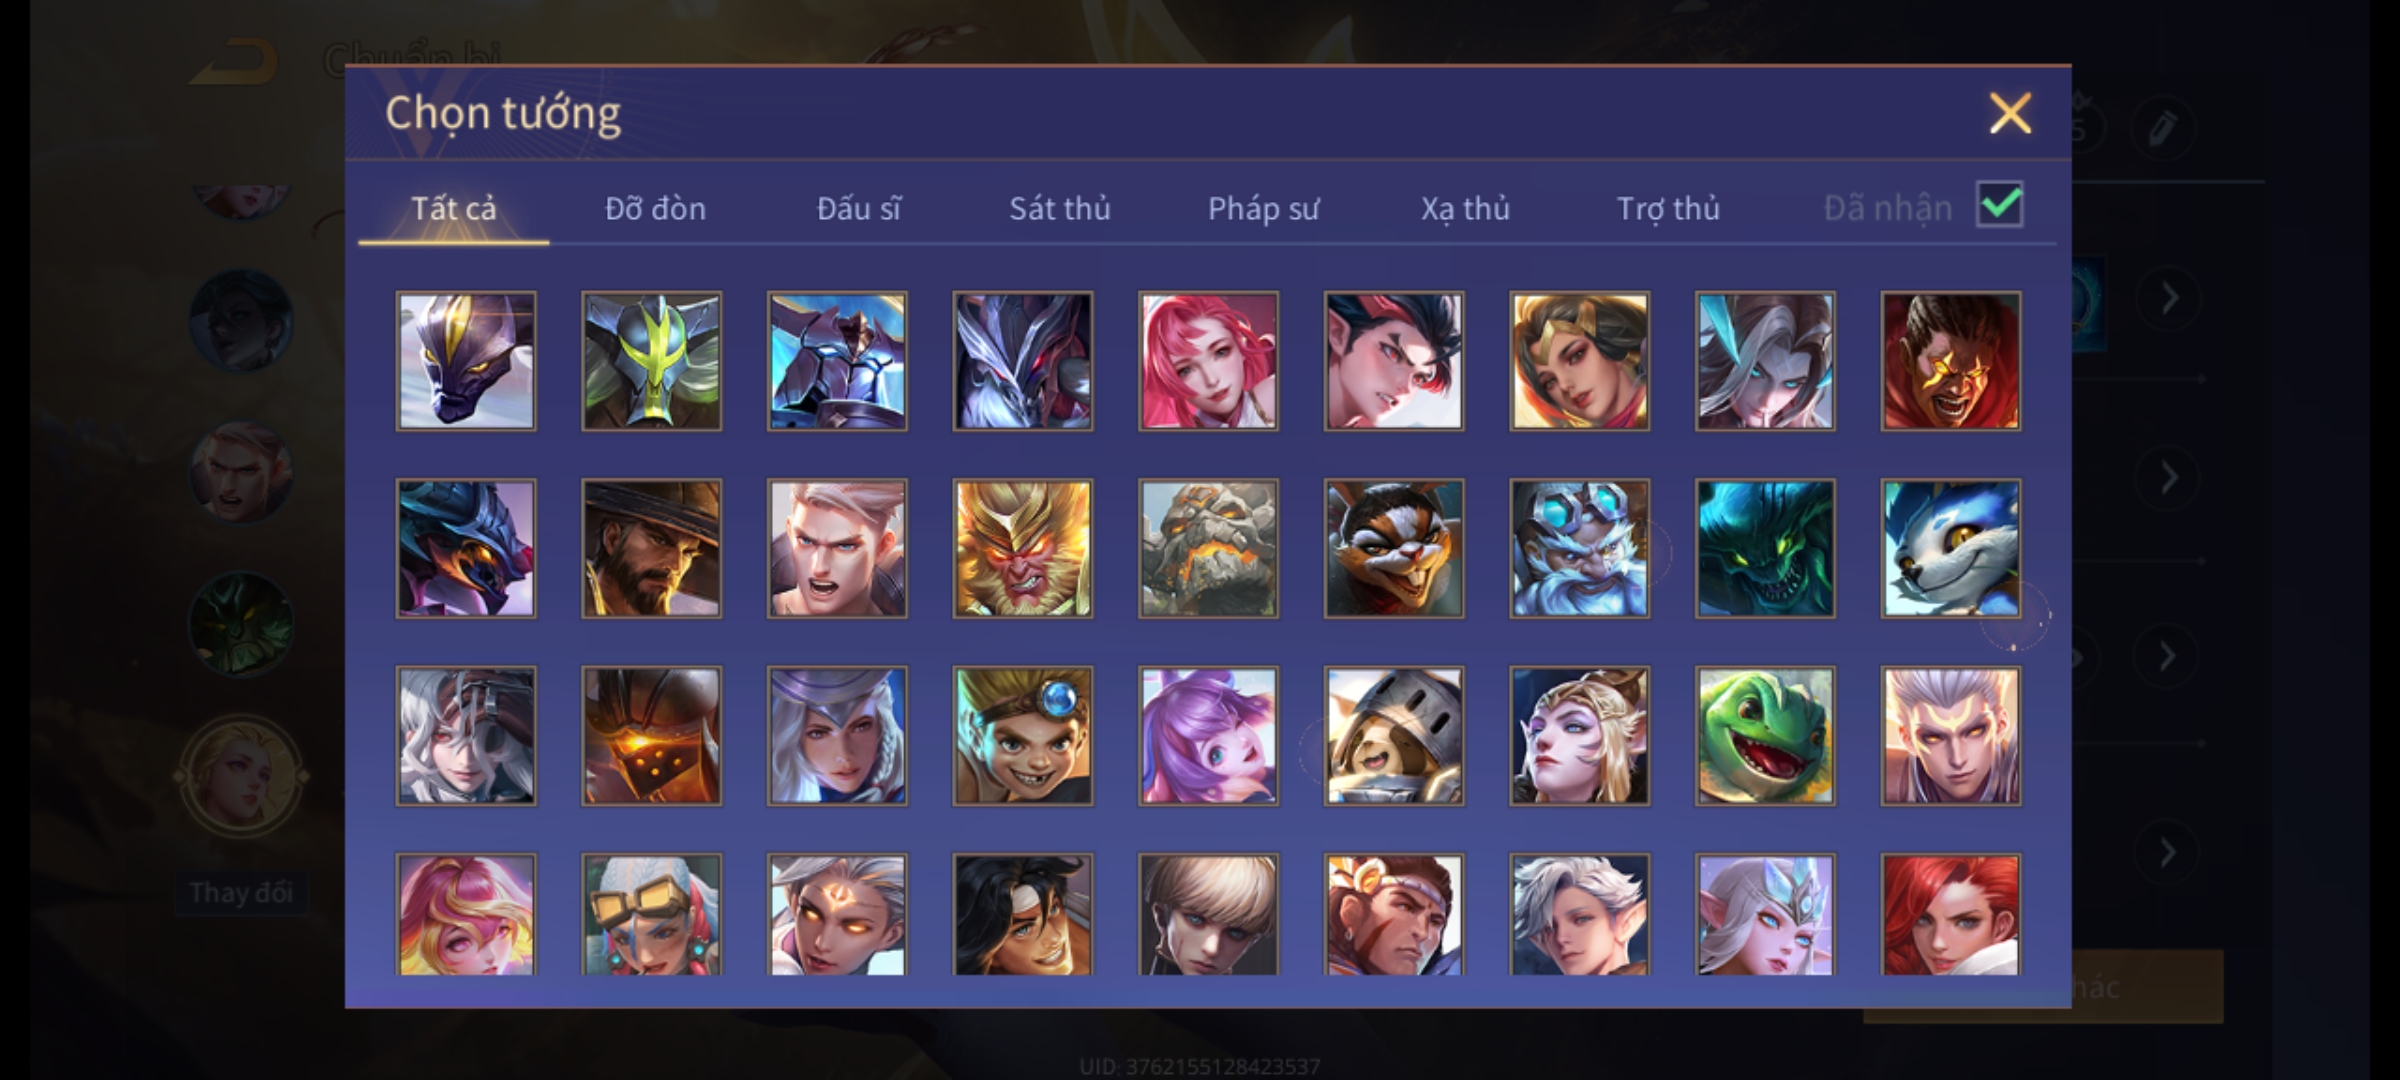Switch to the Đỡ đòn tab
Viewport: 2400px width, 1080px height.
(656, 208)
